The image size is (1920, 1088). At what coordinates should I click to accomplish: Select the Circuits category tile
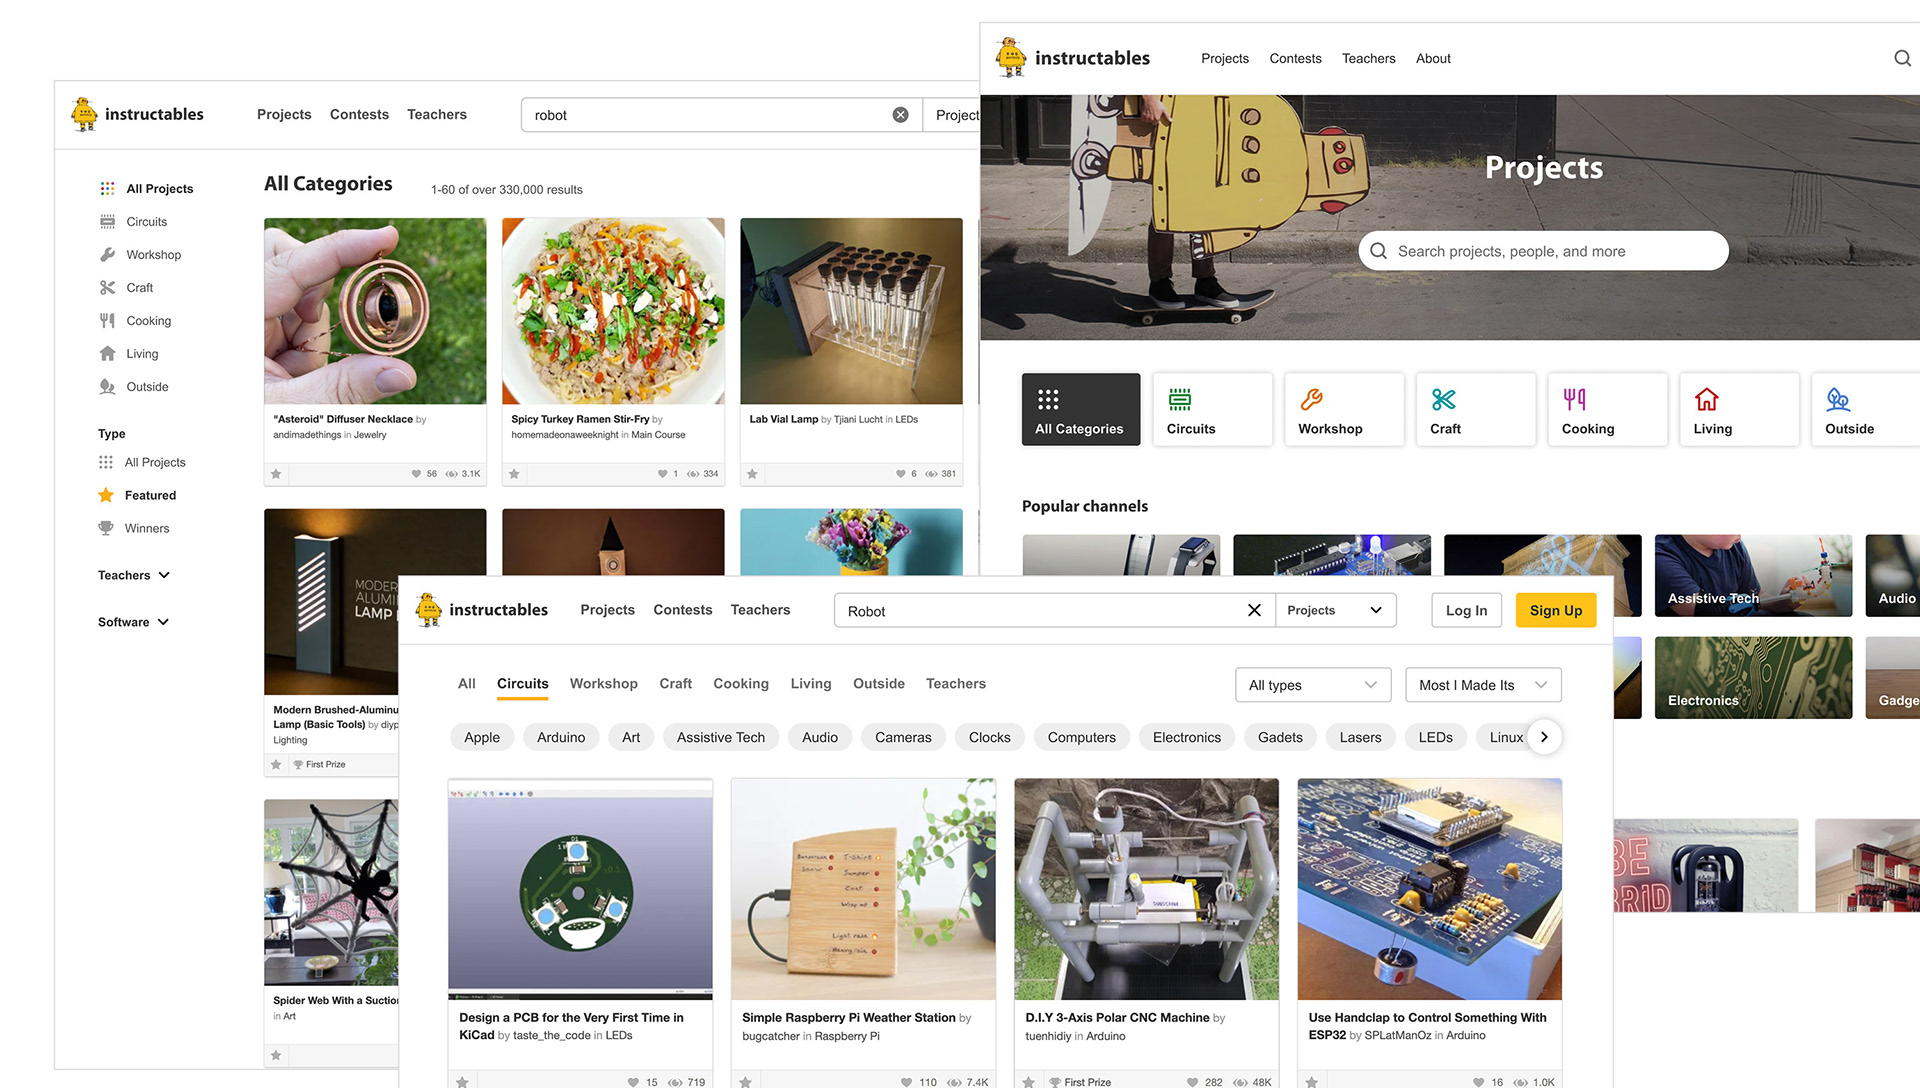click(x=1212, y=409)
